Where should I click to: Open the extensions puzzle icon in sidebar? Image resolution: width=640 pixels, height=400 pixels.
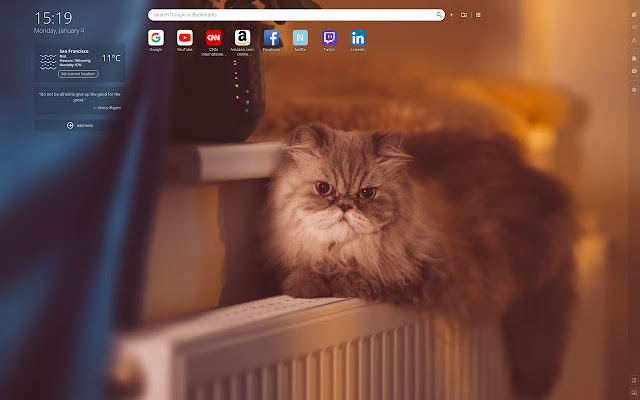634,59
